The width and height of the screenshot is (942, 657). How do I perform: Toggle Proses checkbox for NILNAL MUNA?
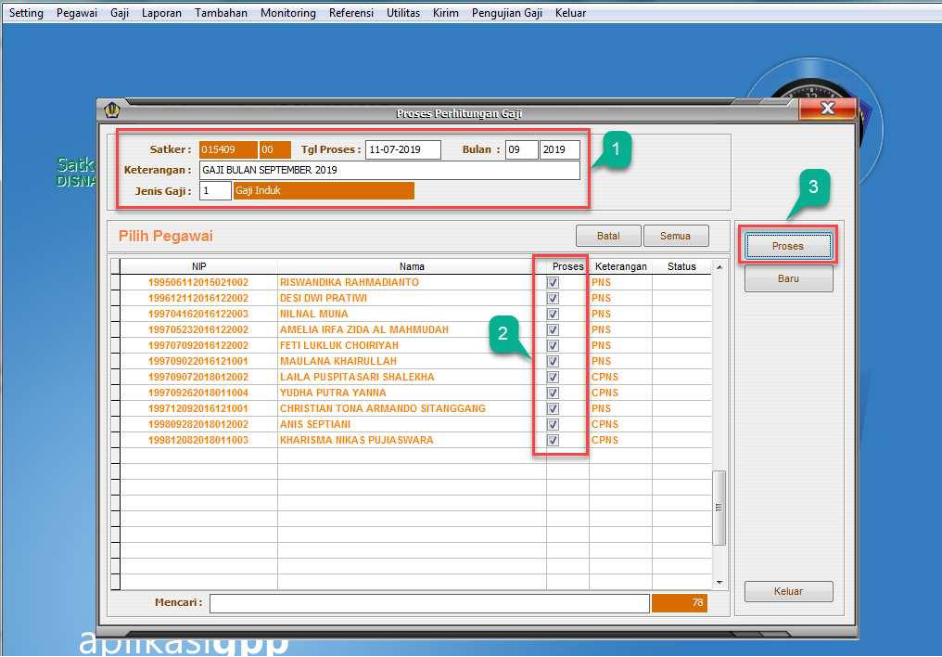[553, 314]
